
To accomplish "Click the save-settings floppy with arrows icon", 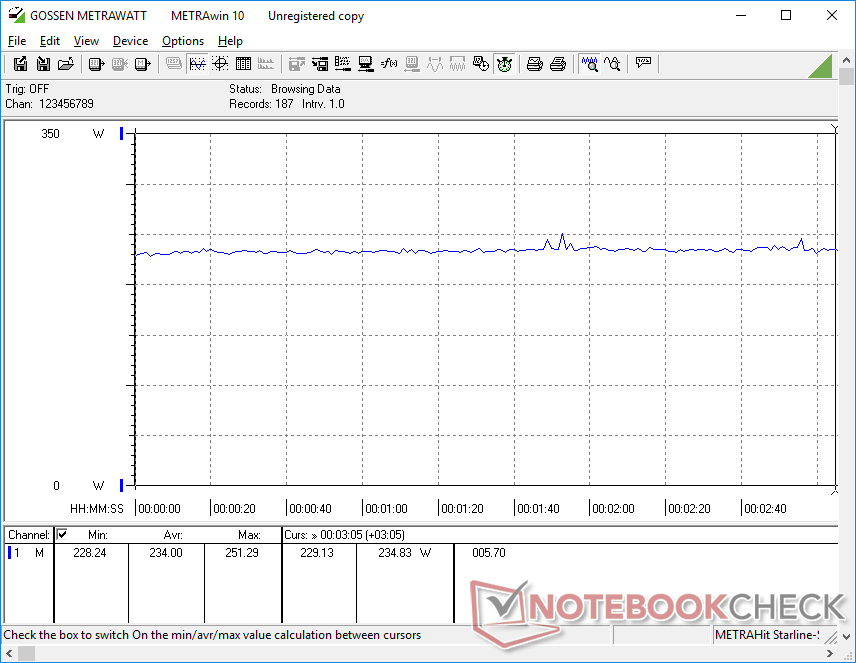I will coord(320,64).
